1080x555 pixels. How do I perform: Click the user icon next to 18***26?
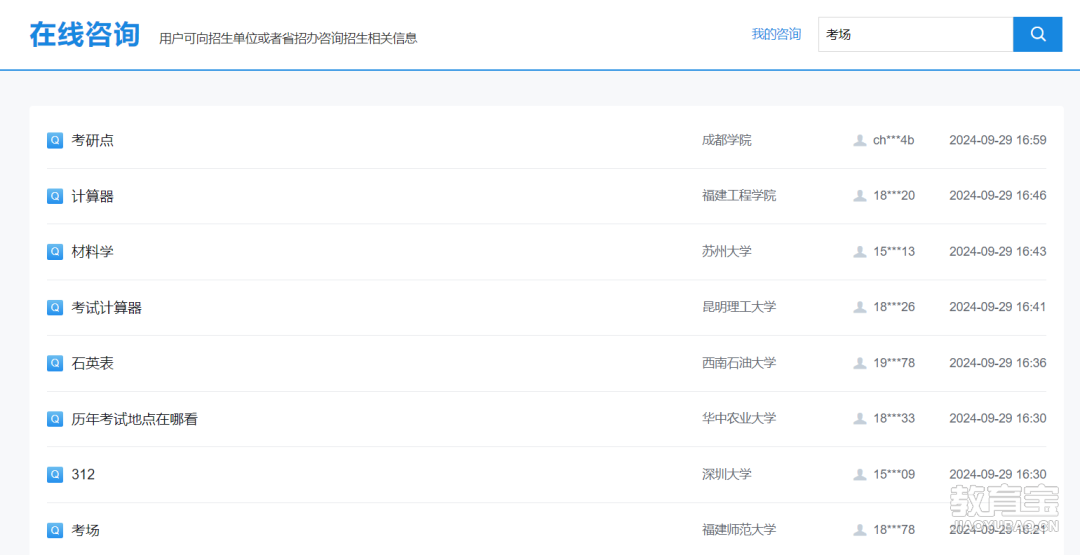point(860,307)
